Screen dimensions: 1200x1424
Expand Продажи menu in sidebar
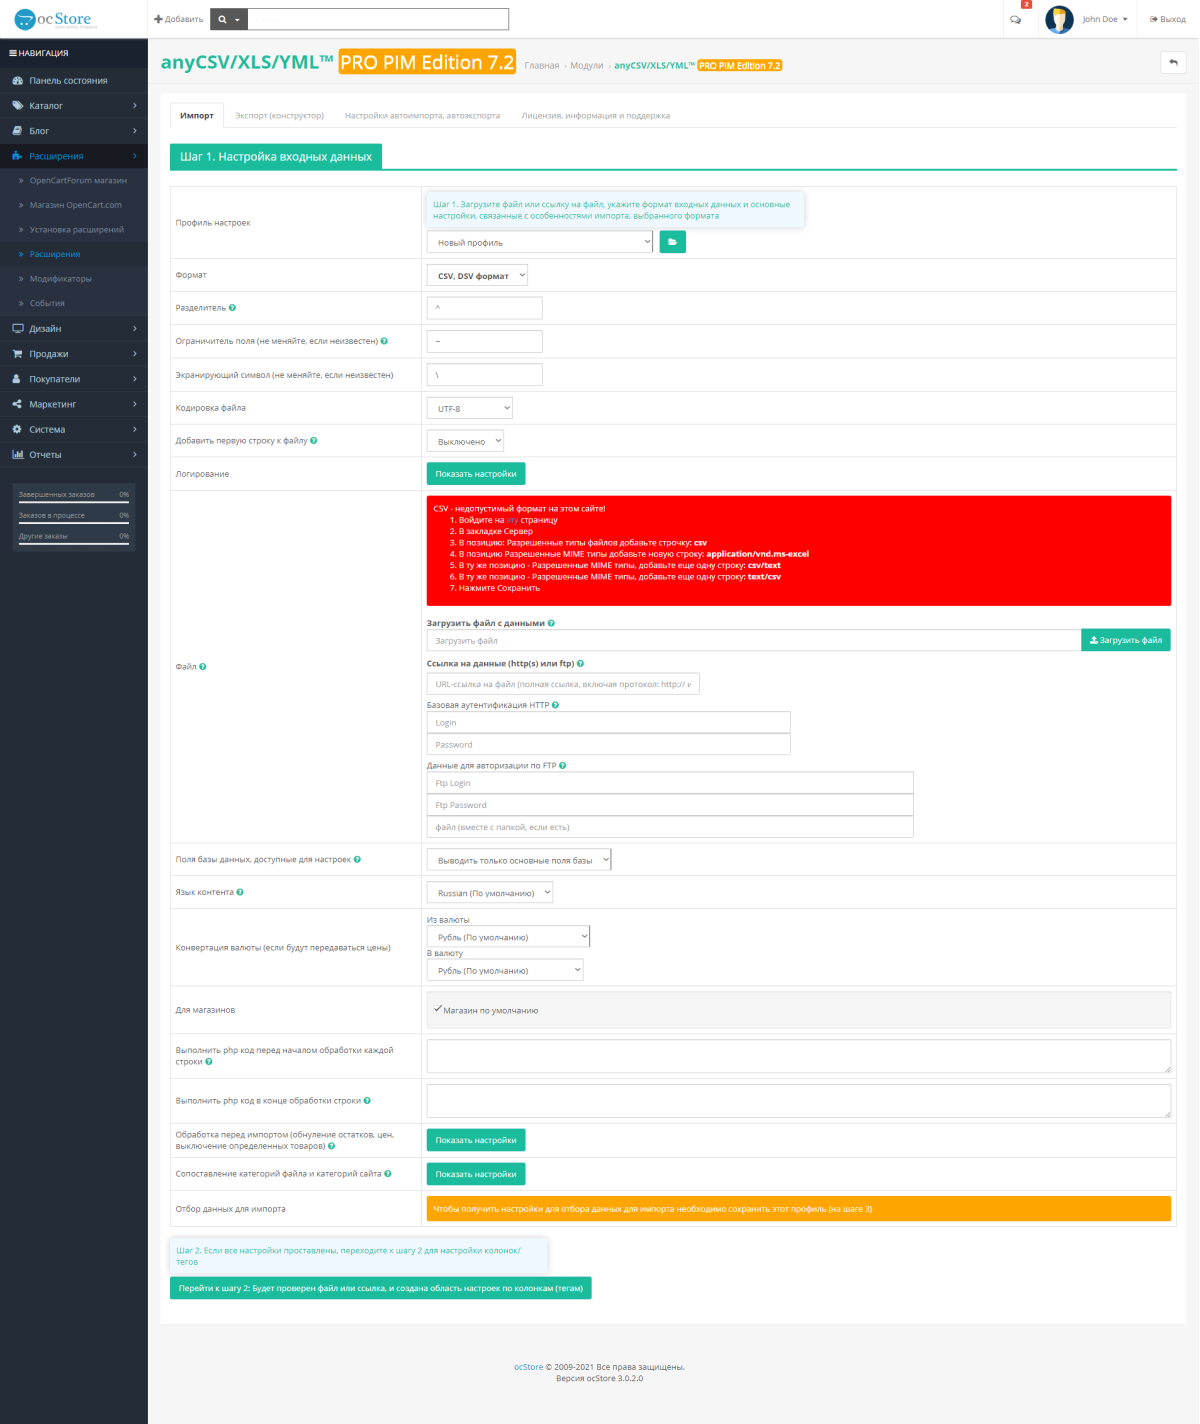click(x=74, y=354)
